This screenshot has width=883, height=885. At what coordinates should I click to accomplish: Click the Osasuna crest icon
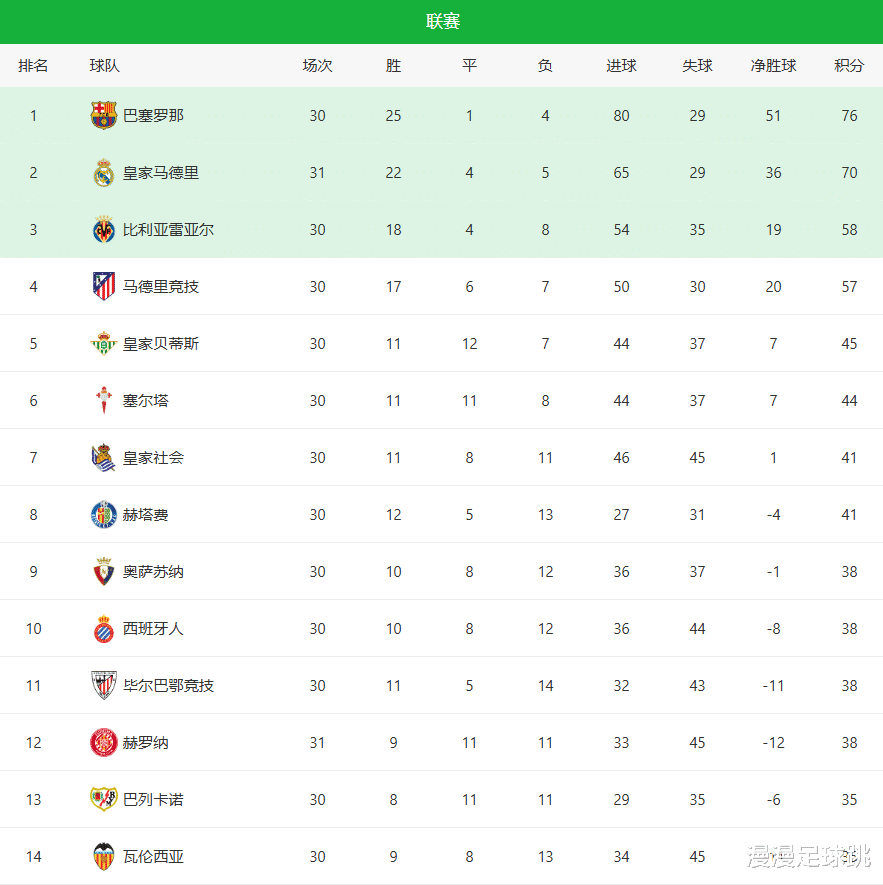pos(104,572)
